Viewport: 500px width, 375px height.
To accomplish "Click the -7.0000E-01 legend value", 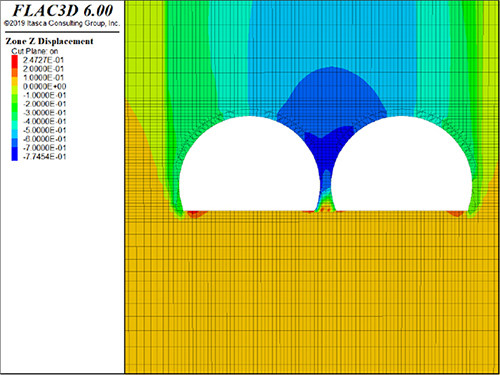I will pyautogui.click(x=44, y=147).
